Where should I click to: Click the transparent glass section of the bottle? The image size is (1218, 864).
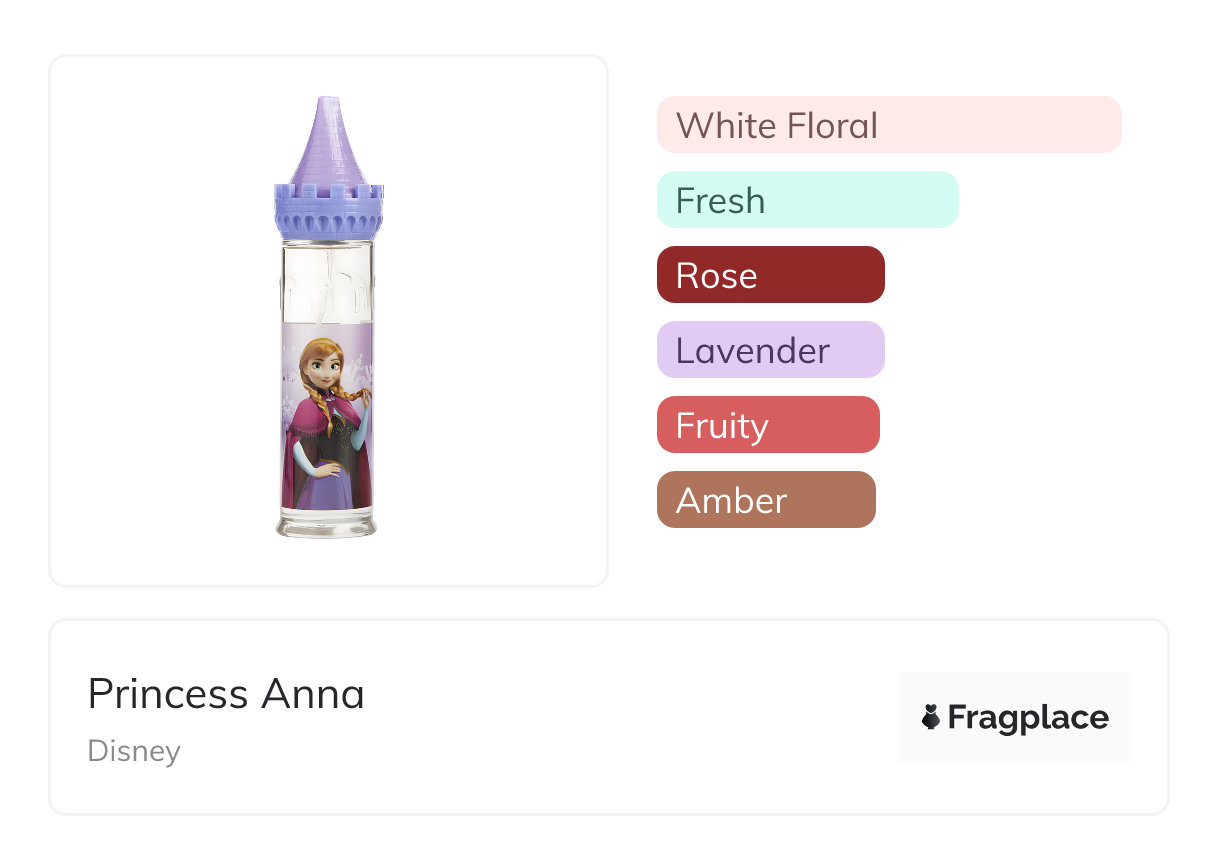click(x=327, y=283)
